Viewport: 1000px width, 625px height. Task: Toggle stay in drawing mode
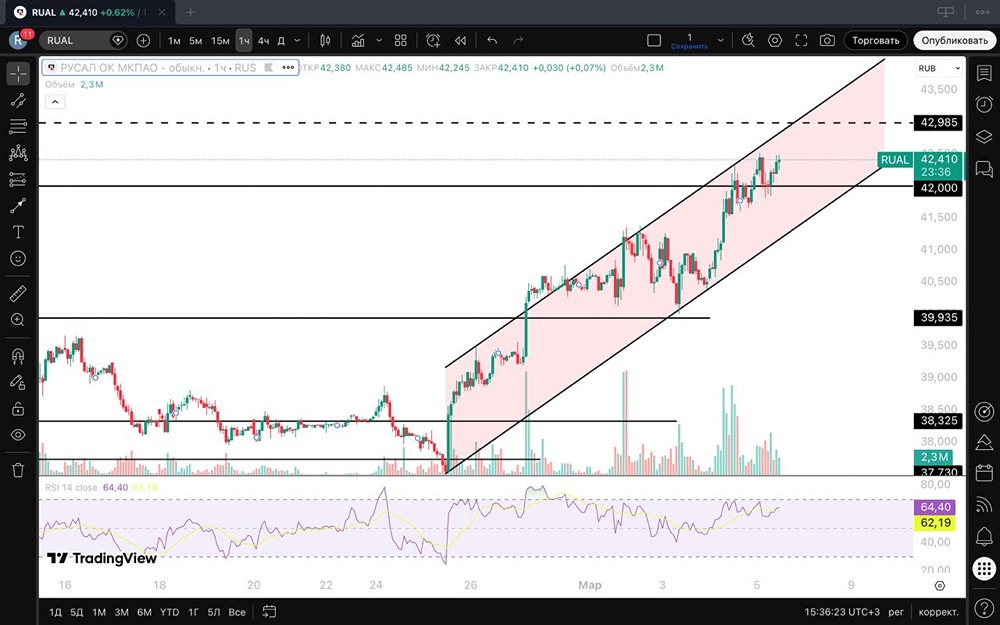click(x=18, y=382)
